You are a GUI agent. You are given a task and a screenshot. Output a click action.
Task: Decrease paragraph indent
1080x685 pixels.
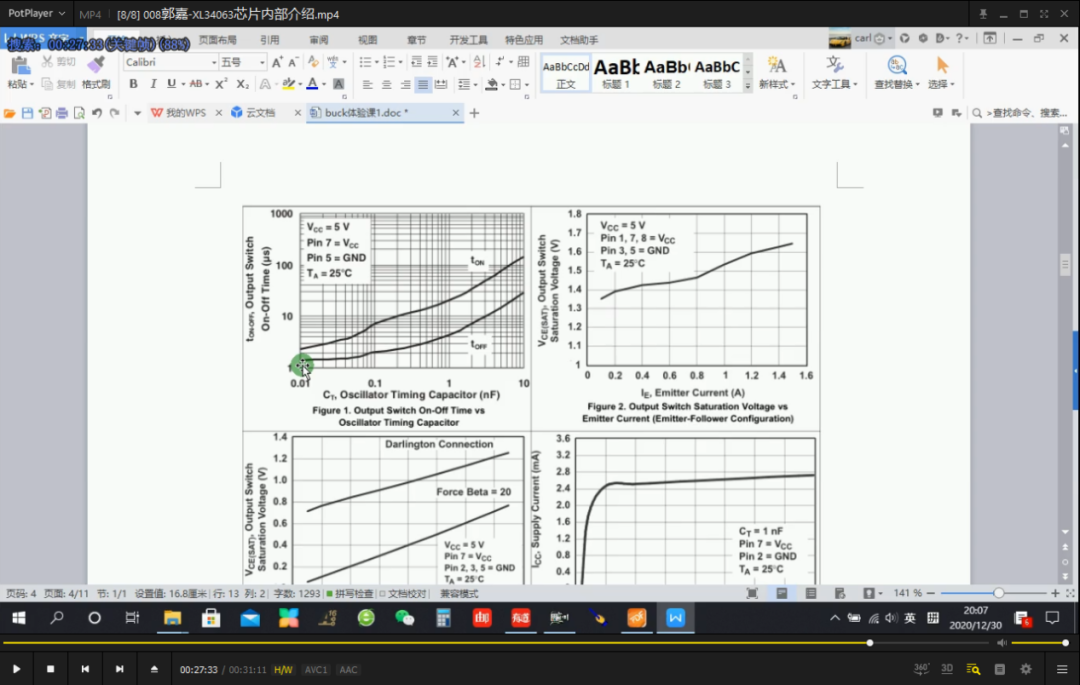coord(416,62)
